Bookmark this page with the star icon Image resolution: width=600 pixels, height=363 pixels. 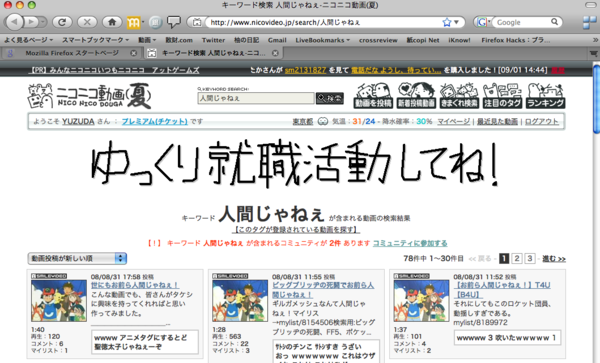[x=447, y=22]
